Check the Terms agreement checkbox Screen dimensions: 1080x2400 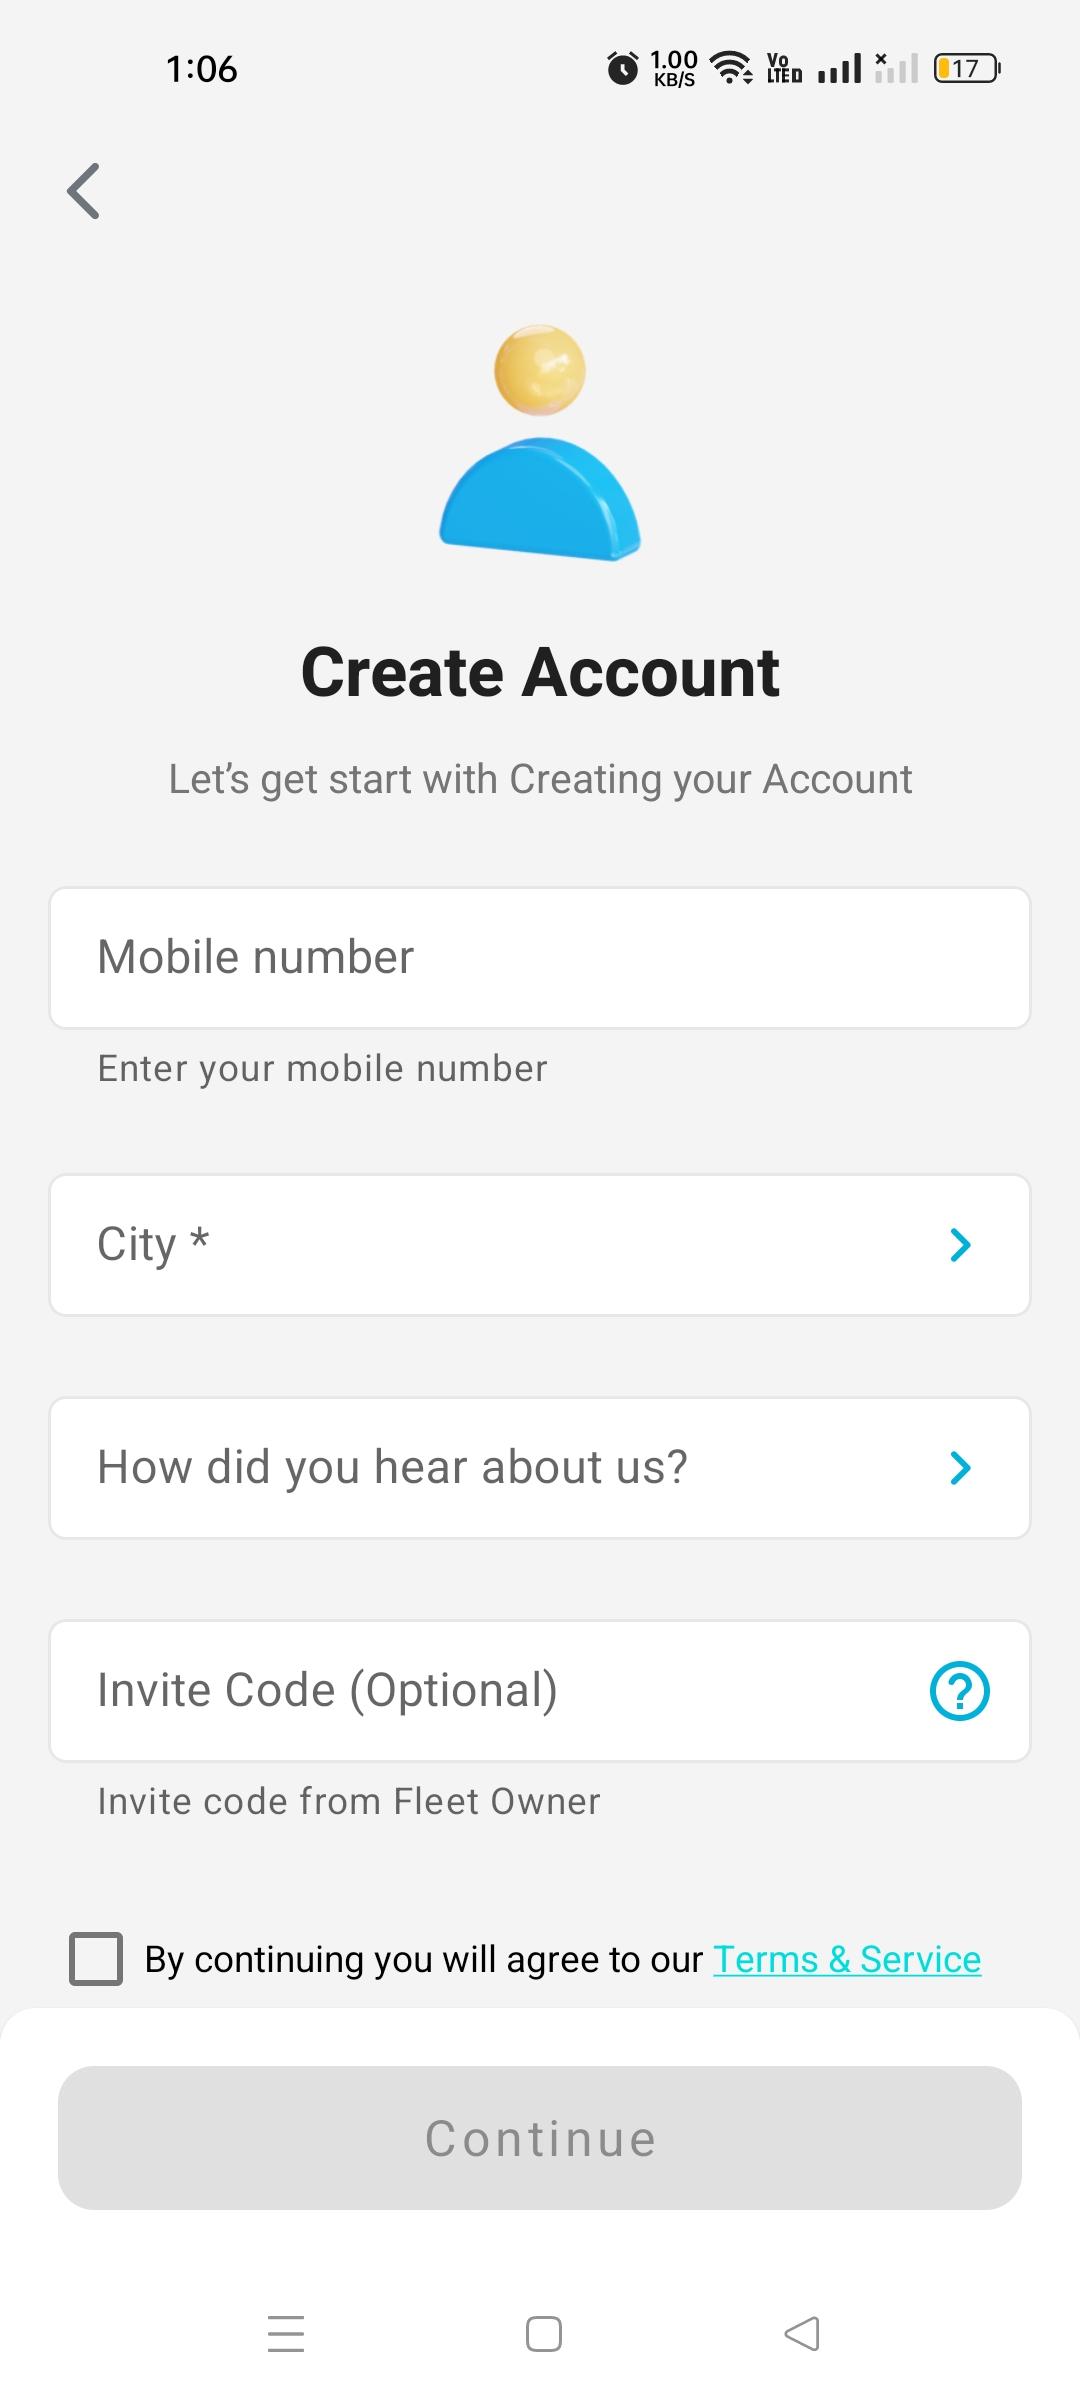coord(96,1959)
